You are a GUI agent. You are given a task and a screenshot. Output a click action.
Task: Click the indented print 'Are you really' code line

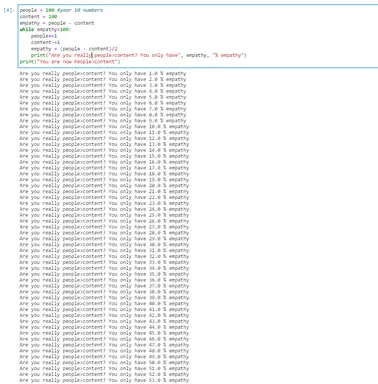(x=139, y=55)
